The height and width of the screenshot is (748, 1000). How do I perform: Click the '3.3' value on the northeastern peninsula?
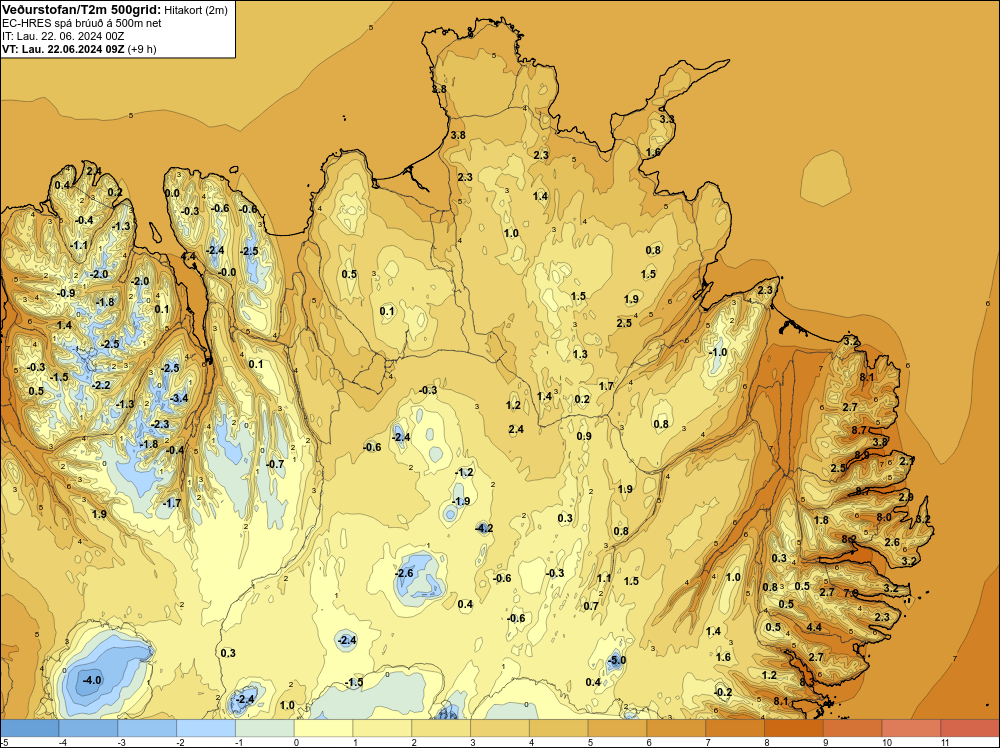click(666, 119)
